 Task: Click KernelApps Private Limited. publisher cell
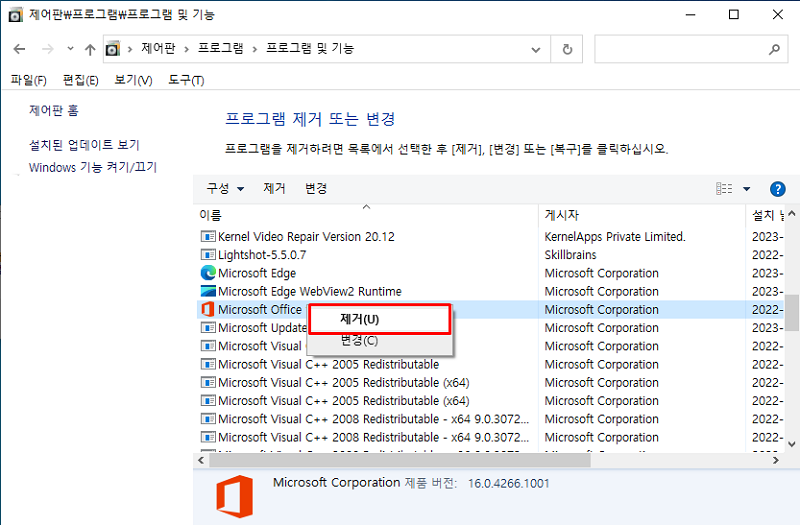[x=615, y=237]
